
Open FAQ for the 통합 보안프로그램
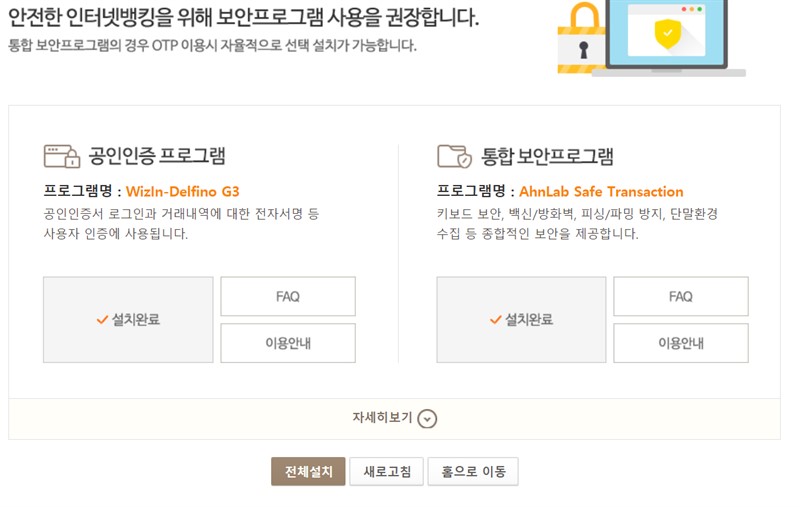tap(681, 296)
